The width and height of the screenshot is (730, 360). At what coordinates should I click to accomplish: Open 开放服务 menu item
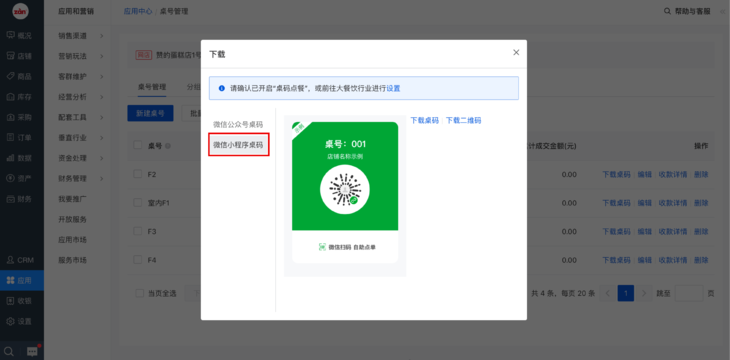tap(73, 219)
